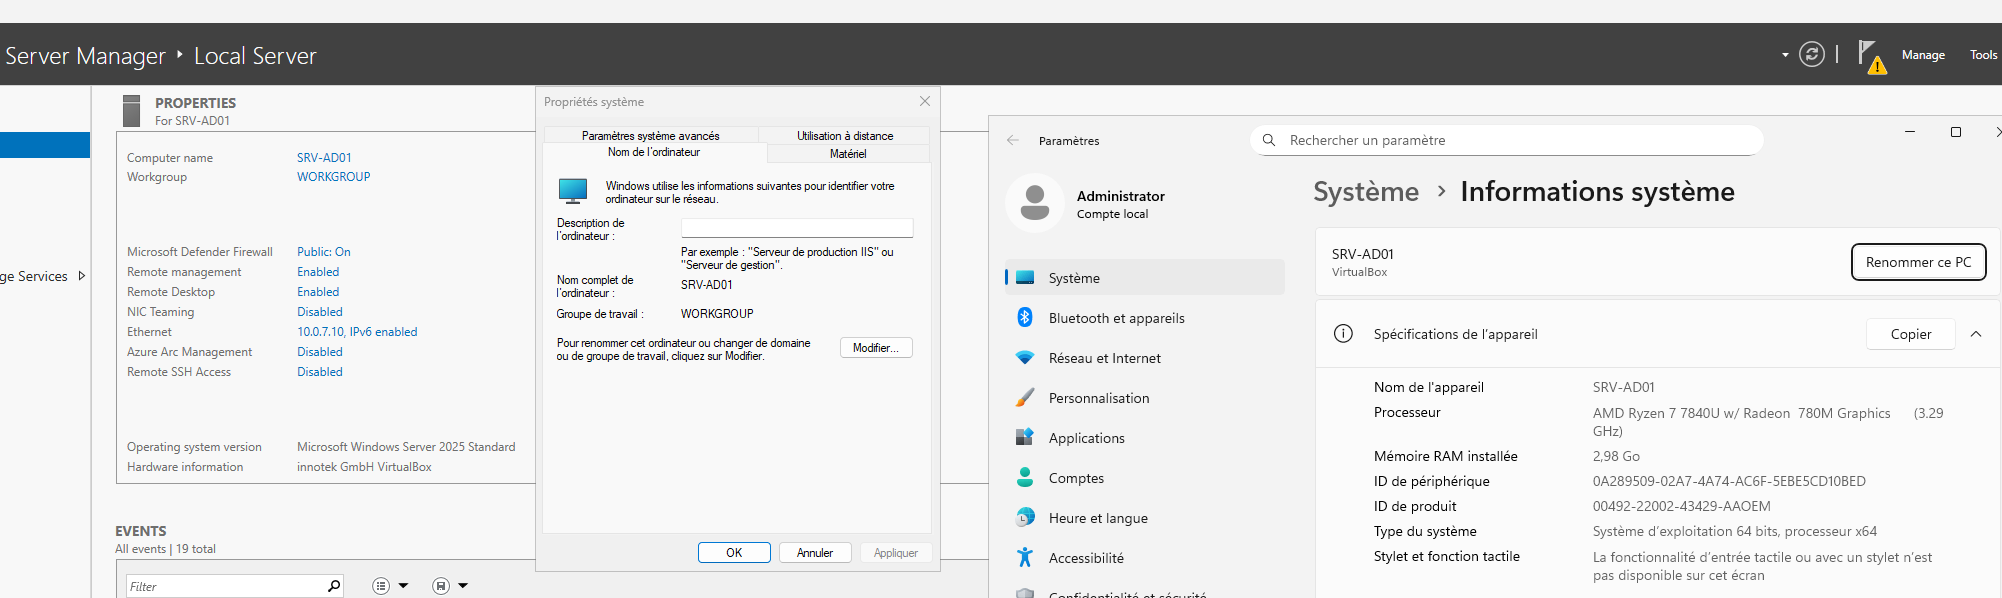
Task: Expand the dropdown arrow next to list options
Action: (x=403, y=586)
